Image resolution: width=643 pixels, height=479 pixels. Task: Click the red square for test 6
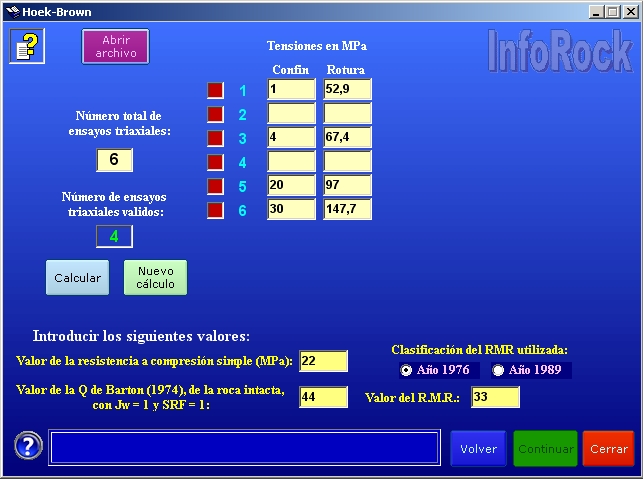215,210
